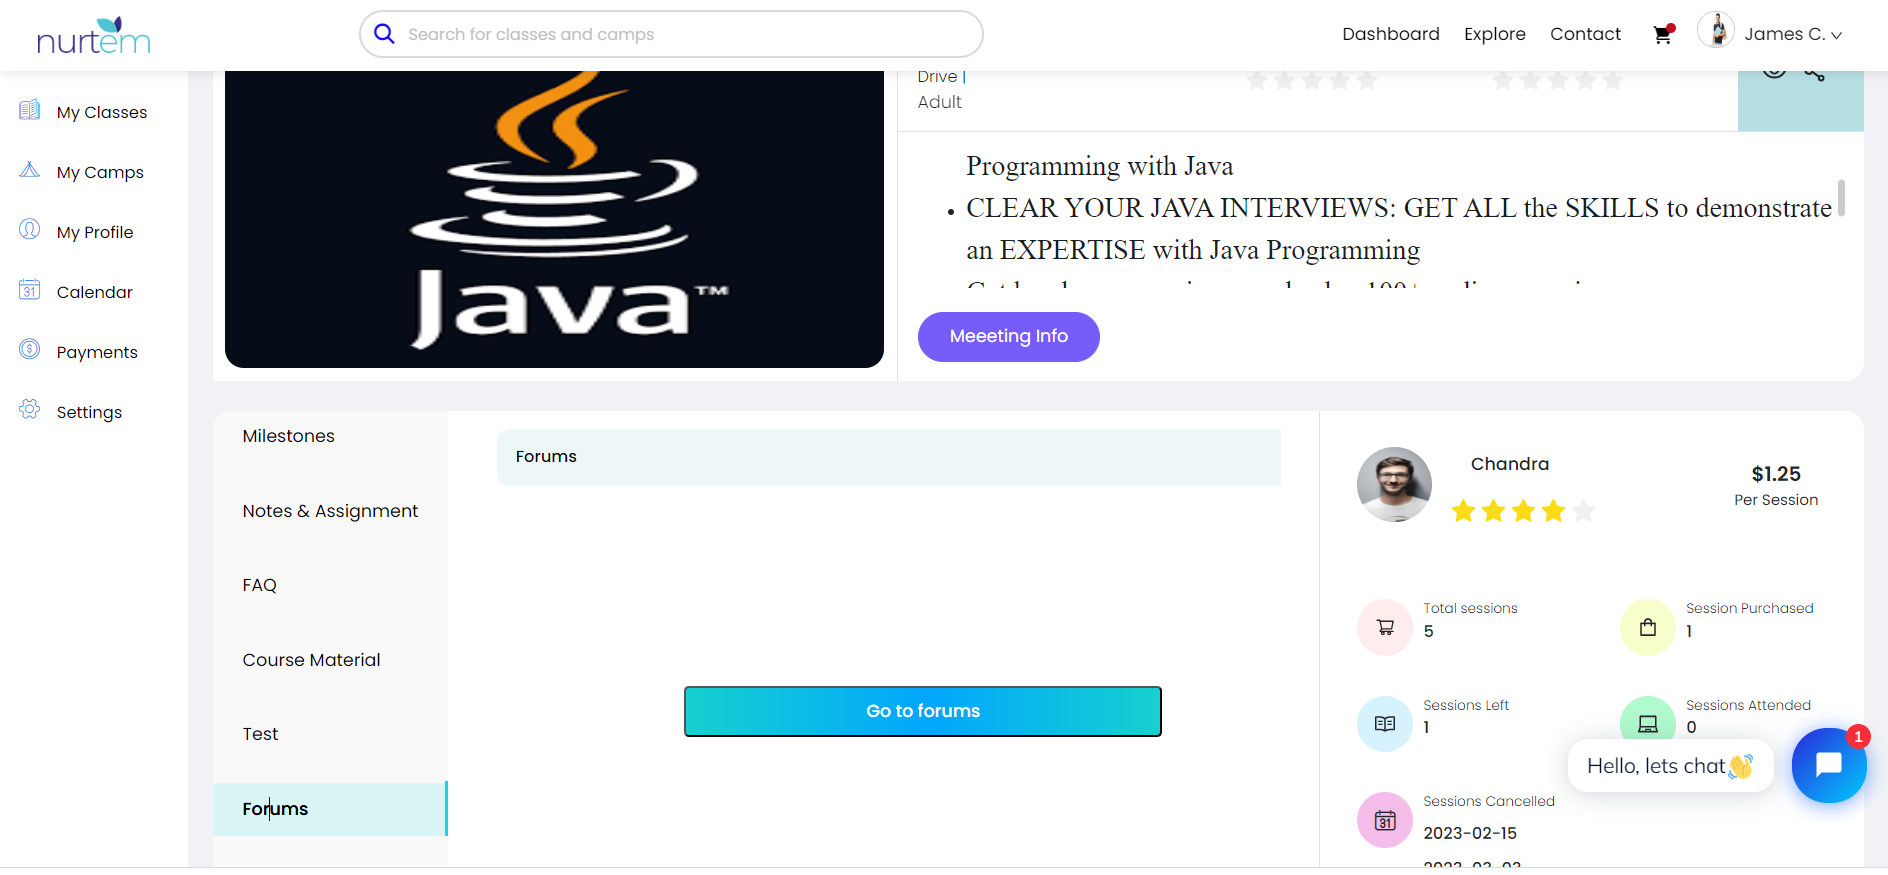The width and height of the screenshot is (1888, 875).
Task: Open the Notes & Assignment tab
Action: (330, 511)
